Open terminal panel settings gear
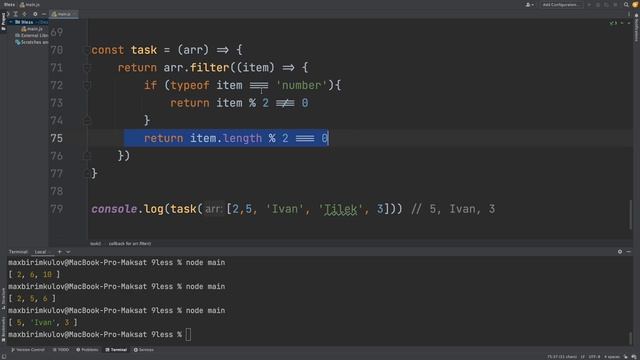640x360 pixels. (x=620, y=252)
